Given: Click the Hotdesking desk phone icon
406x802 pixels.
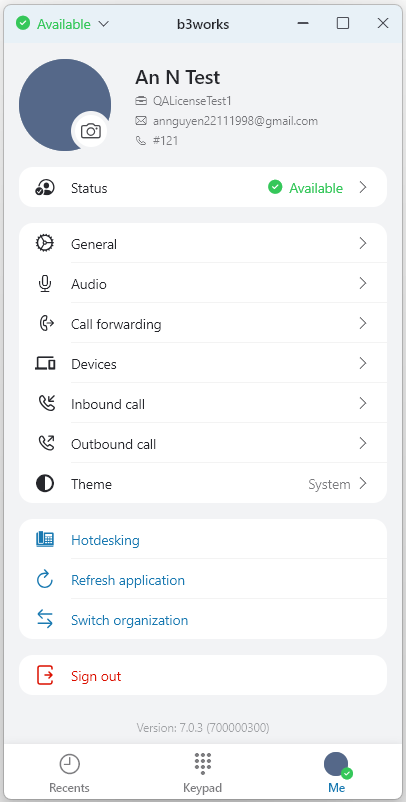Looking at the screenshot, I should tap(45, 540).
